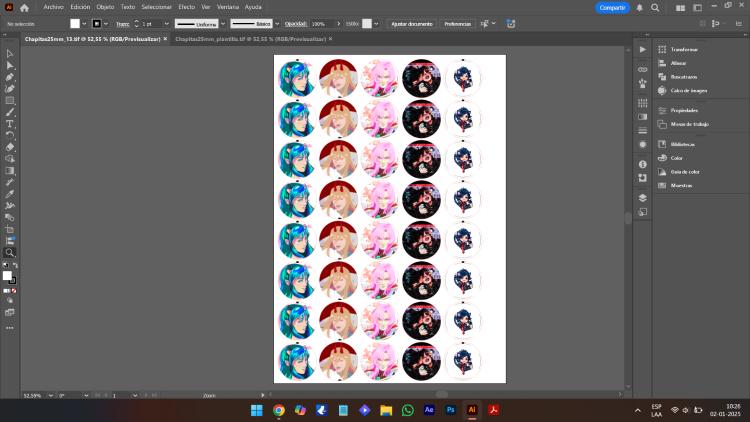Go to Illustrator Home screen
Screen dimensions: 750x422
(x=24, y=7)
